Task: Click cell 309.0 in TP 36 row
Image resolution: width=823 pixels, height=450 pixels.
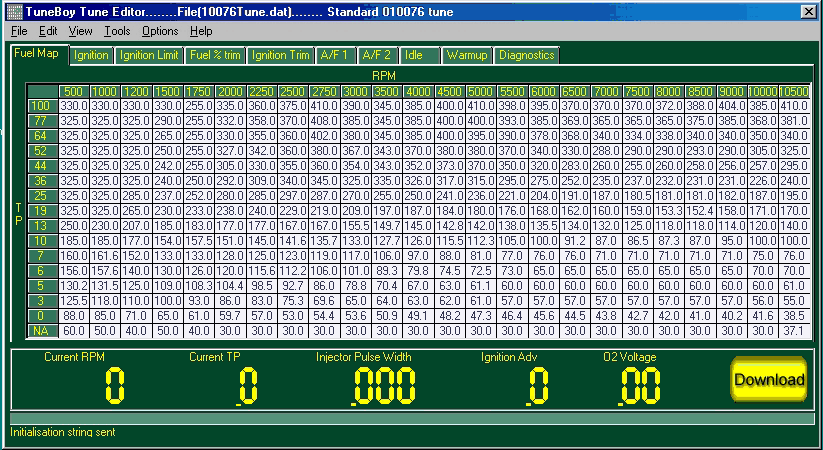Action: tap(262, 181)
